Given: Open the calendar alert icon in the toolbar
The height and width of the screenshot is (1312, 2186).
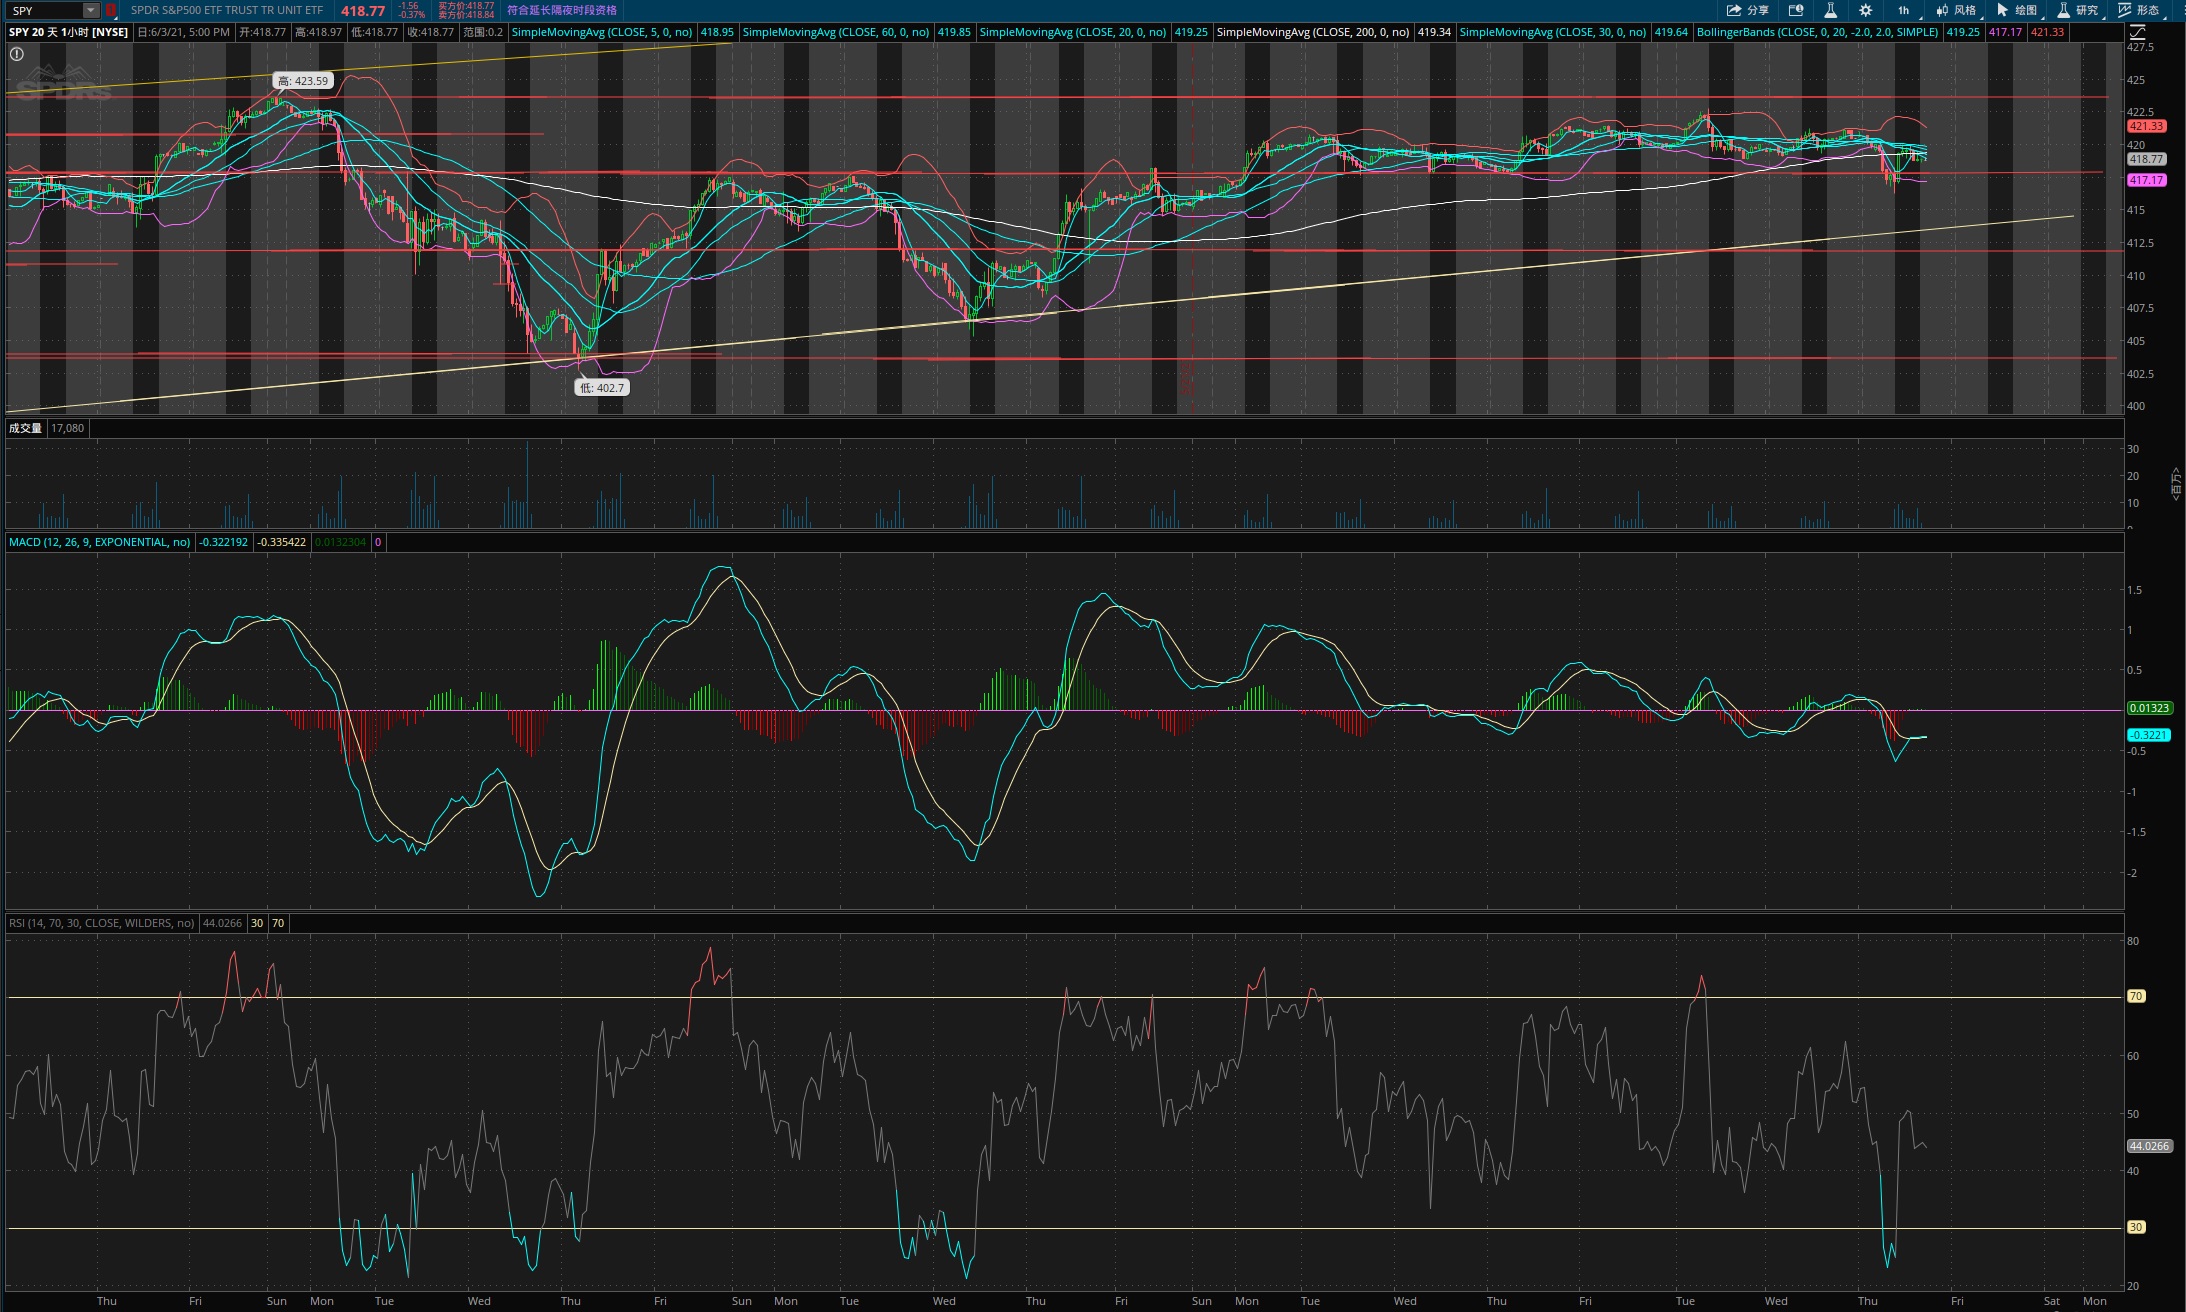Looking at the screenshot, I should (1796, 10).
